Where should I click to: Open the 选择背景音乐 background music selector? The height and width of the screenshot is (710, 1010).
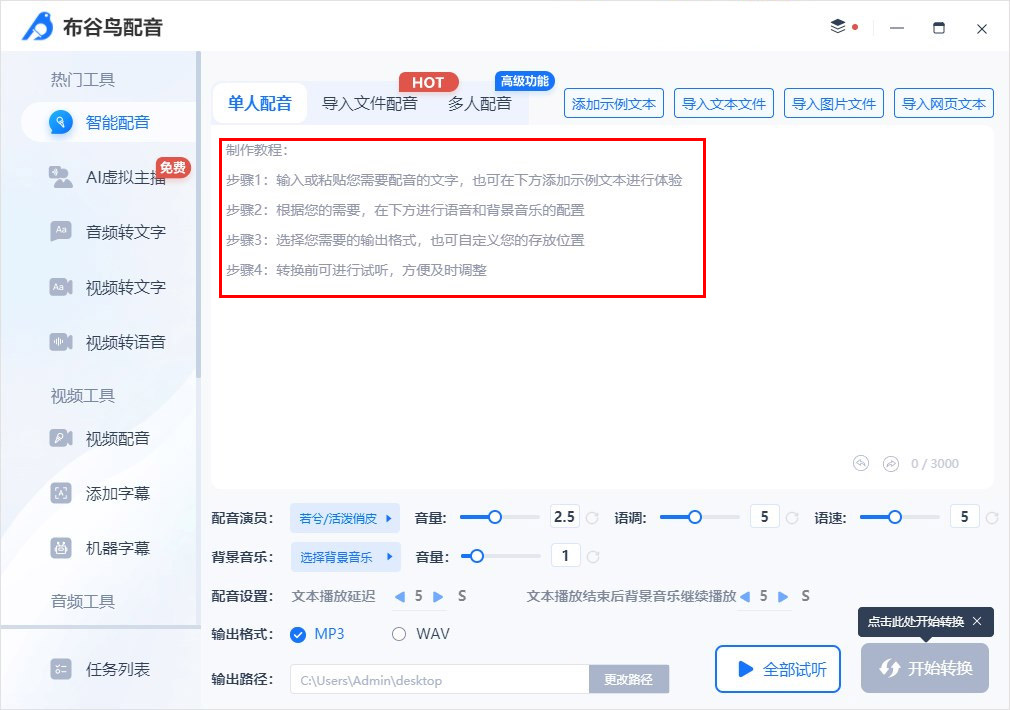pos(346,556)
